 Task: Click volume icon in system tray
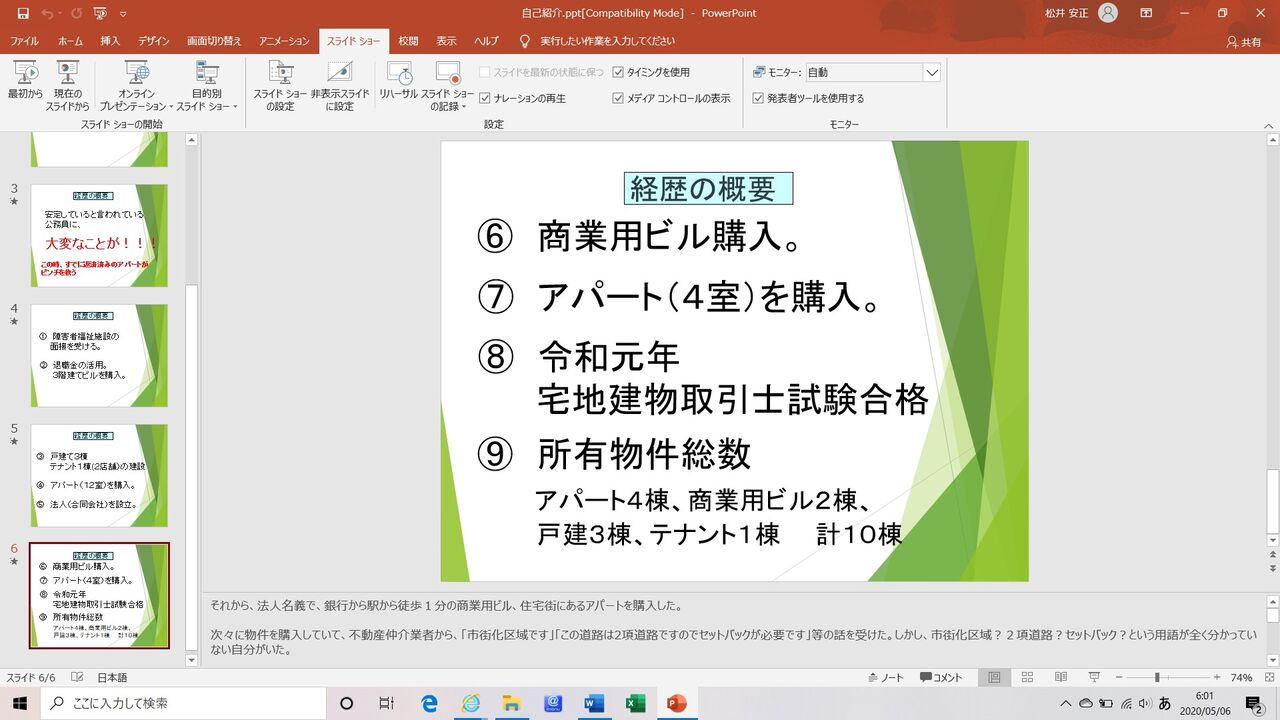[x=1145, y=704]
